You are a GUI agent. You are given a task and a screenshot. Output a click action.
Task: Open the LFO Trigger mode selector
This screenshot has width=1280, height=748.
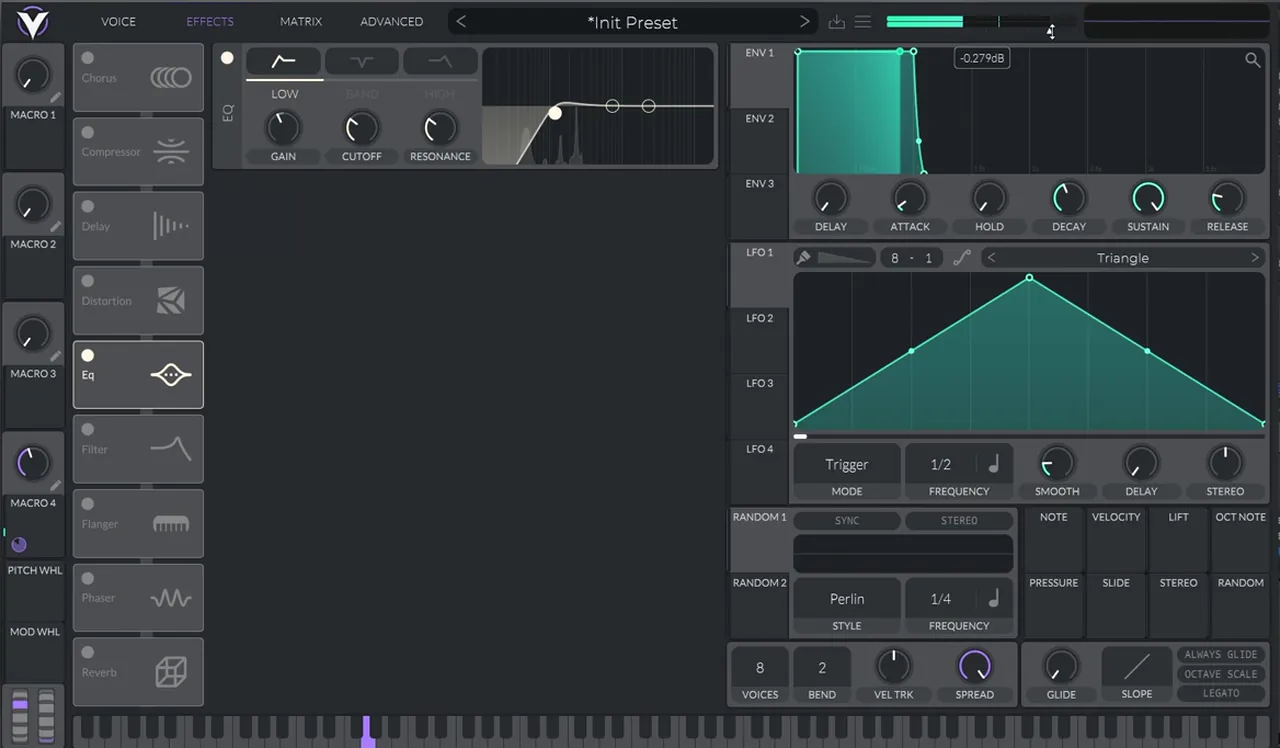coord(847,464)
